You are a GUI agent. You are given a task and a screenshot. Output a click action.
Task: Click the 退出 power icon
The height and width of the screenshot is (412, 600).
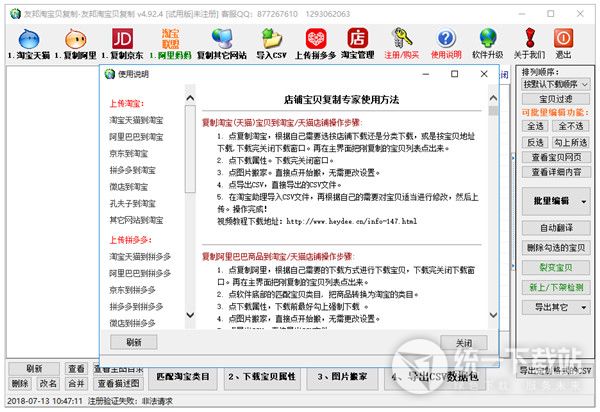coord(563,39)
